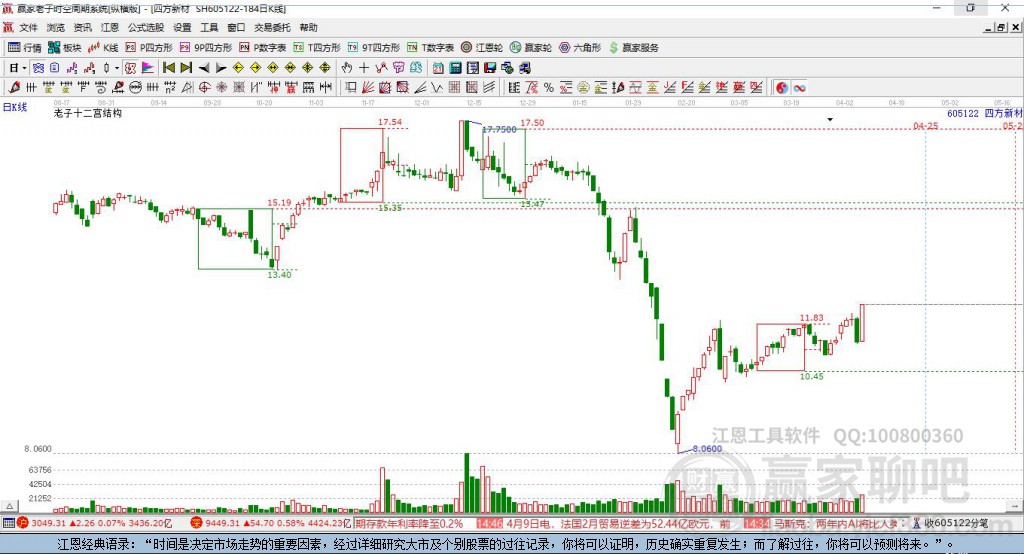Switch to the K线 candlestick view
Screen dimensions: 1024x554
click(103, 48)
